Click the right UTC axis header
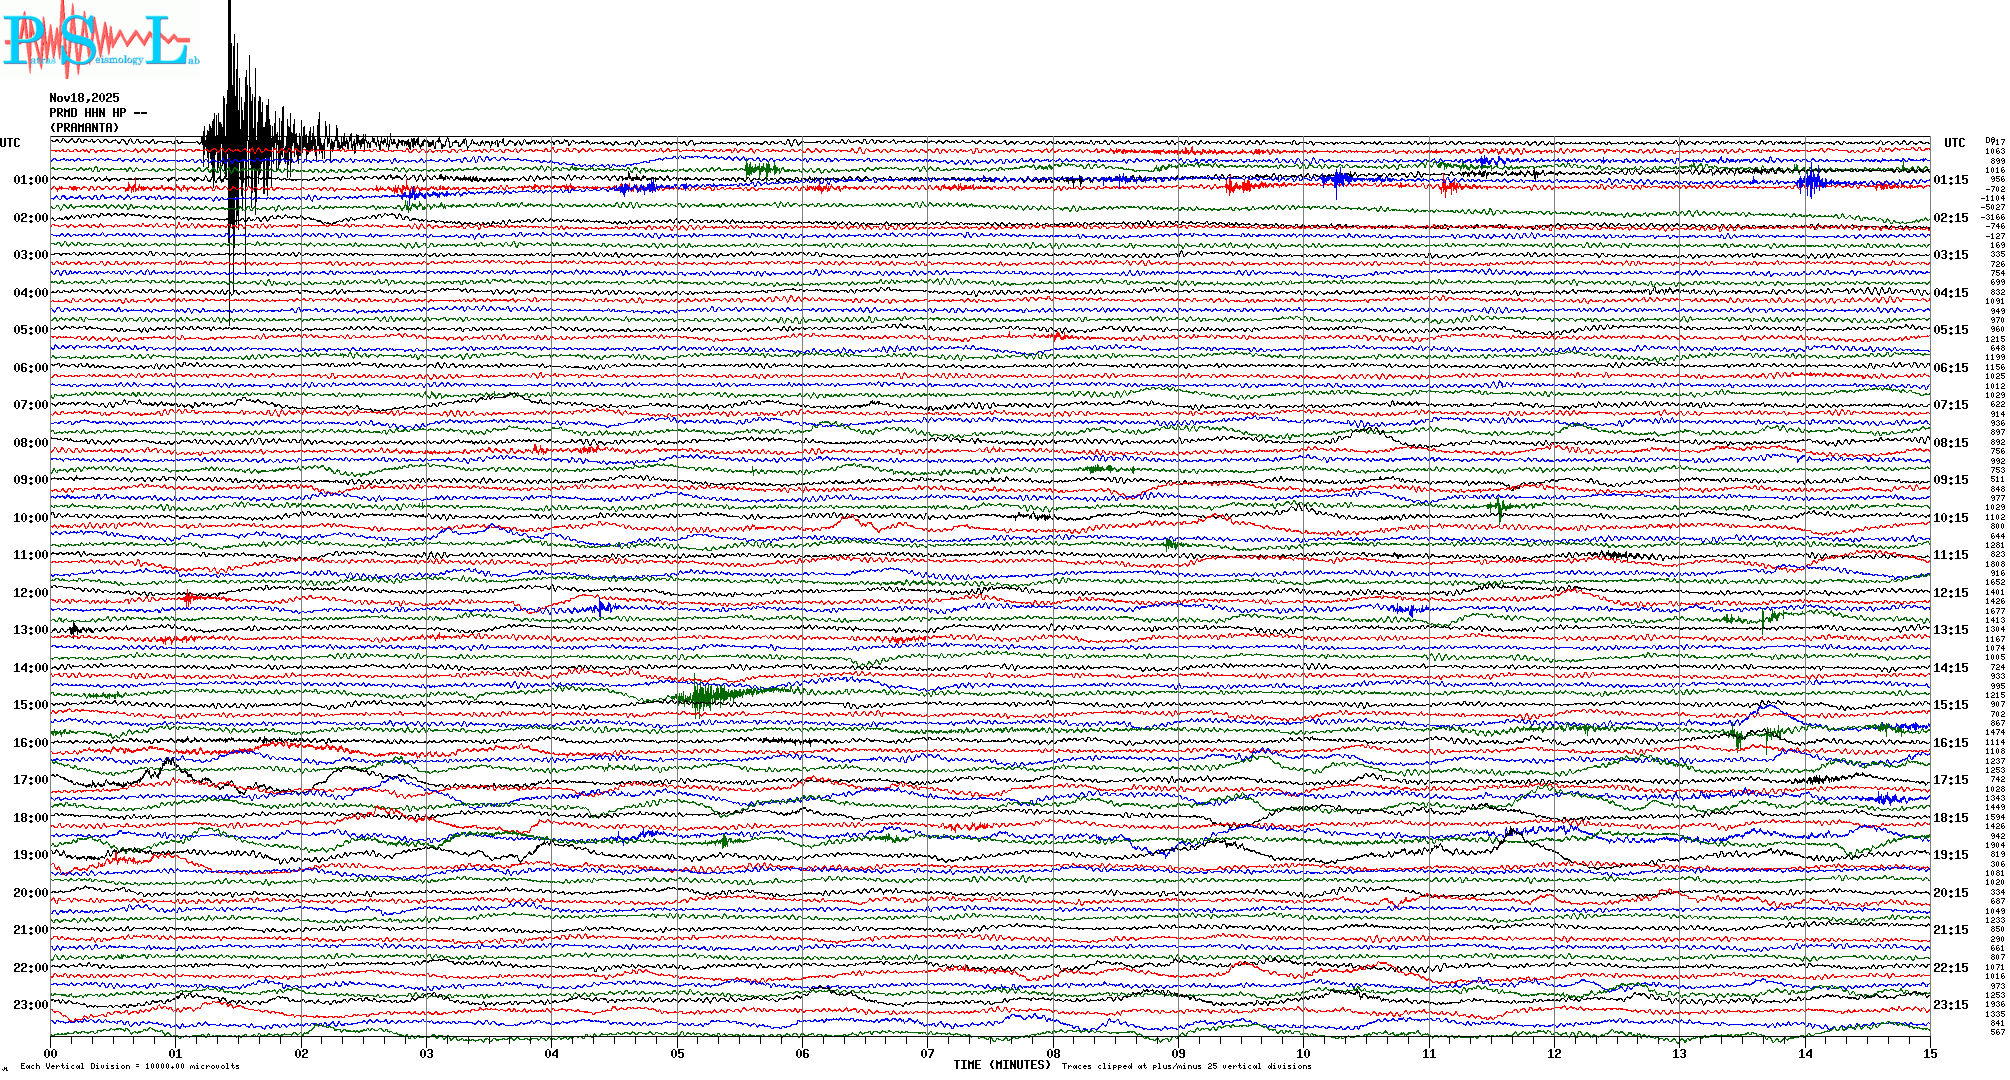 (x=1954, y=143)
